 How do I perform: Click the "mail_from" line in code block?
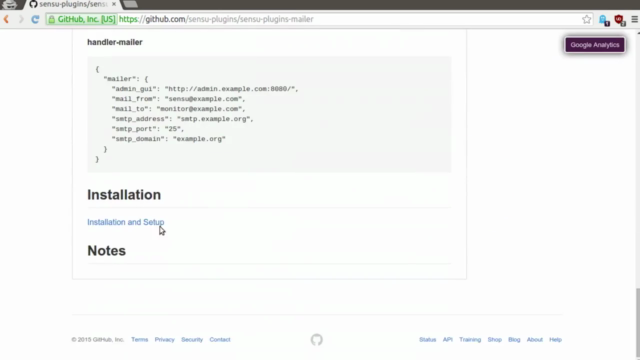pos(179,99)
